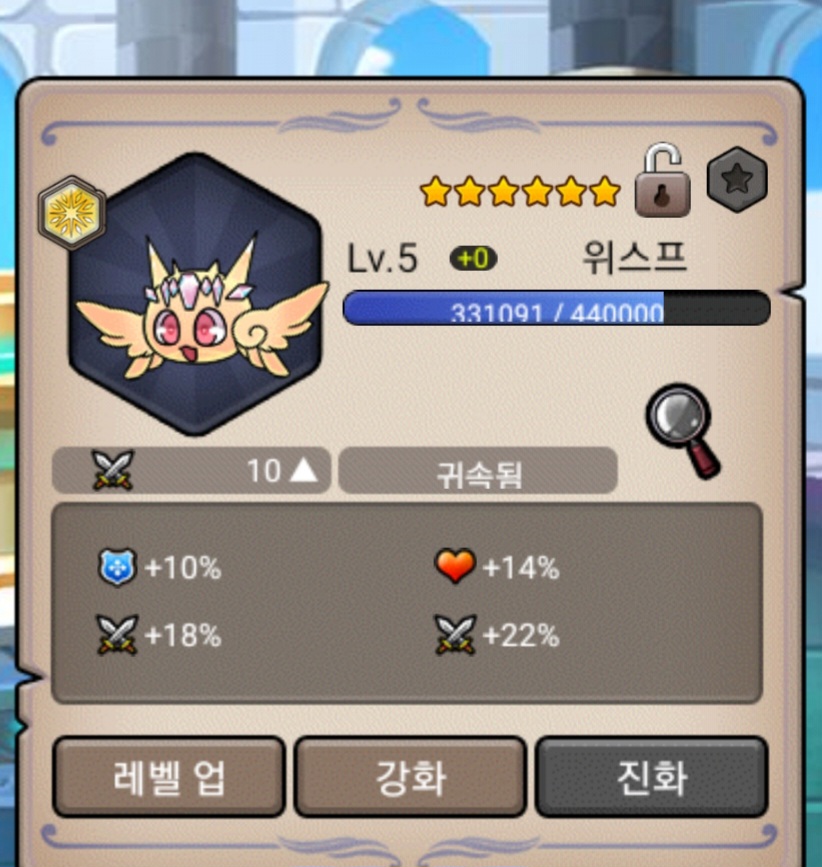Open the magnifying glass detail view

click(684, 431)
